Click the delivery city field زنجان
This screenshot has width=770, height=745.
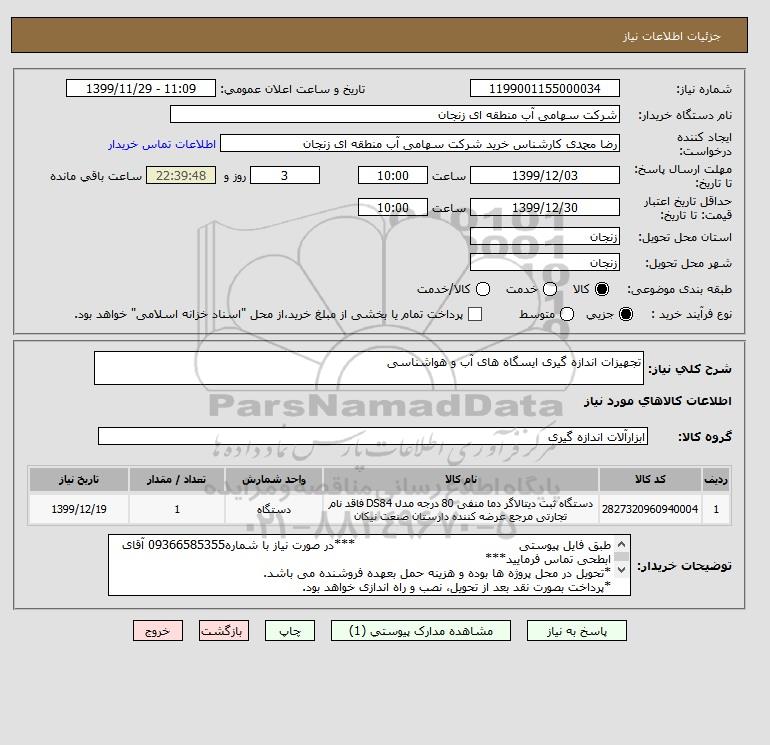[545, 263]
